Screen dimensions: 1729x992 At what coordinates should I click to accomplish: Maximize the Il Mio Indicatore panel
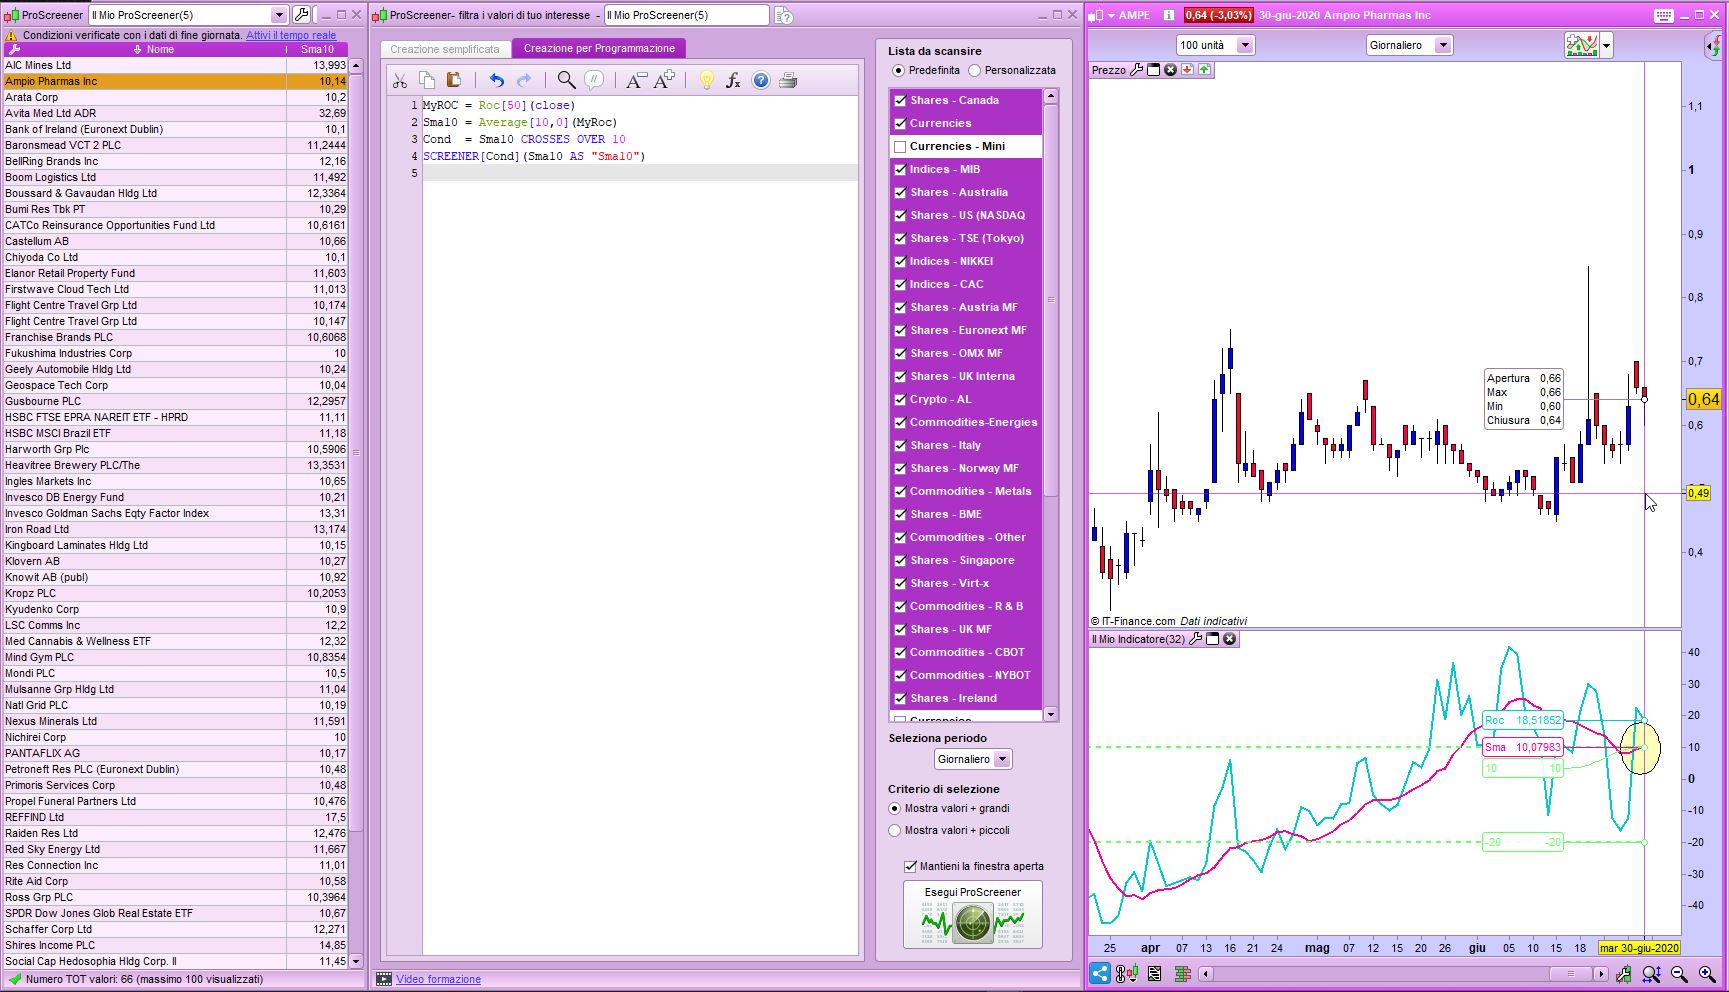coord(1212,639)
